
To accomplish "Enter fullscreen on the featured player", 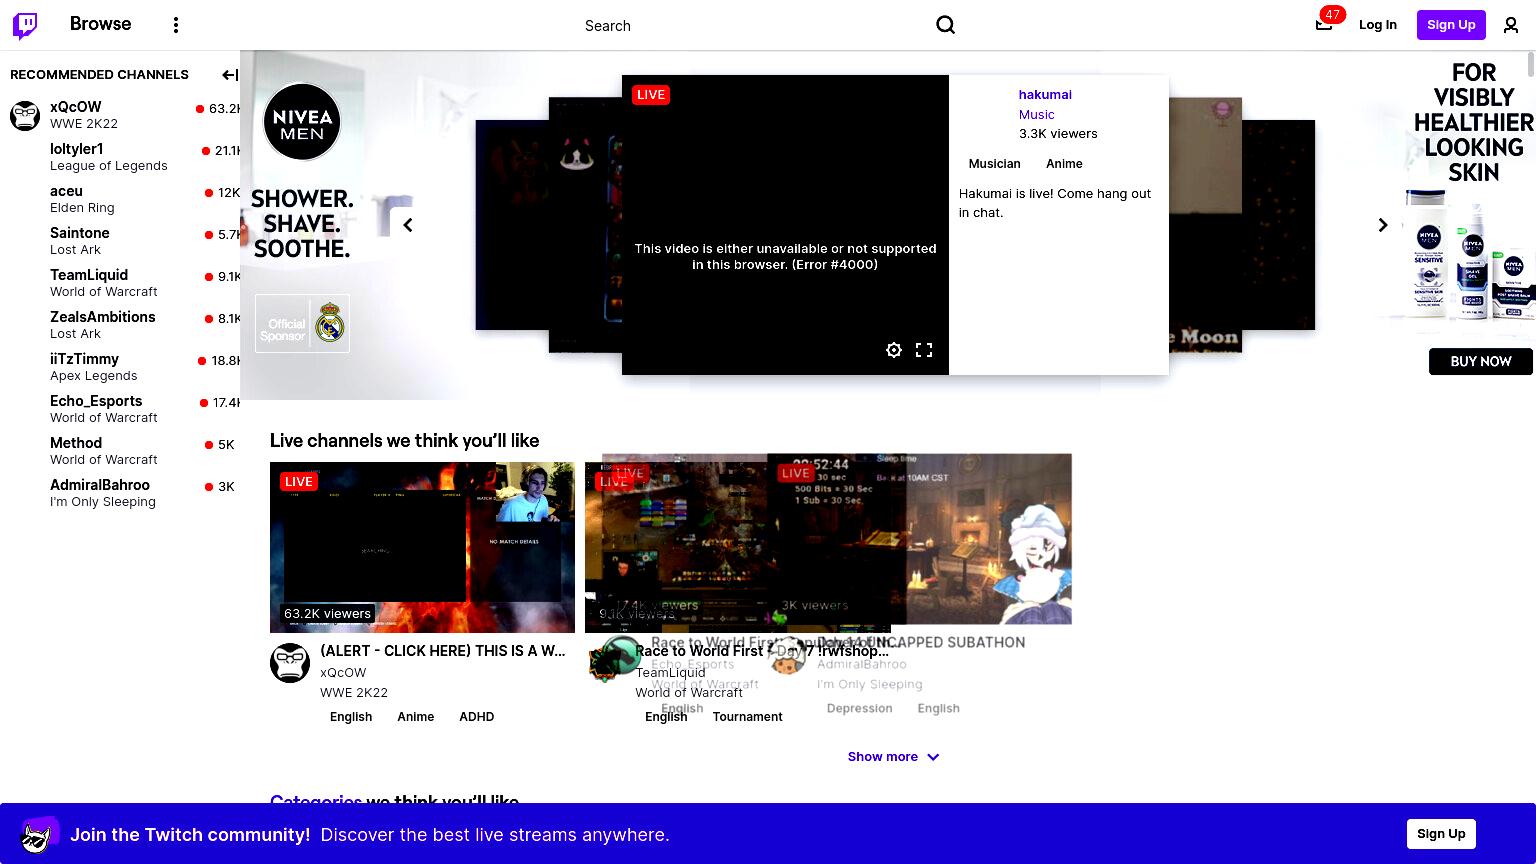I will click(x=924, y=350).
